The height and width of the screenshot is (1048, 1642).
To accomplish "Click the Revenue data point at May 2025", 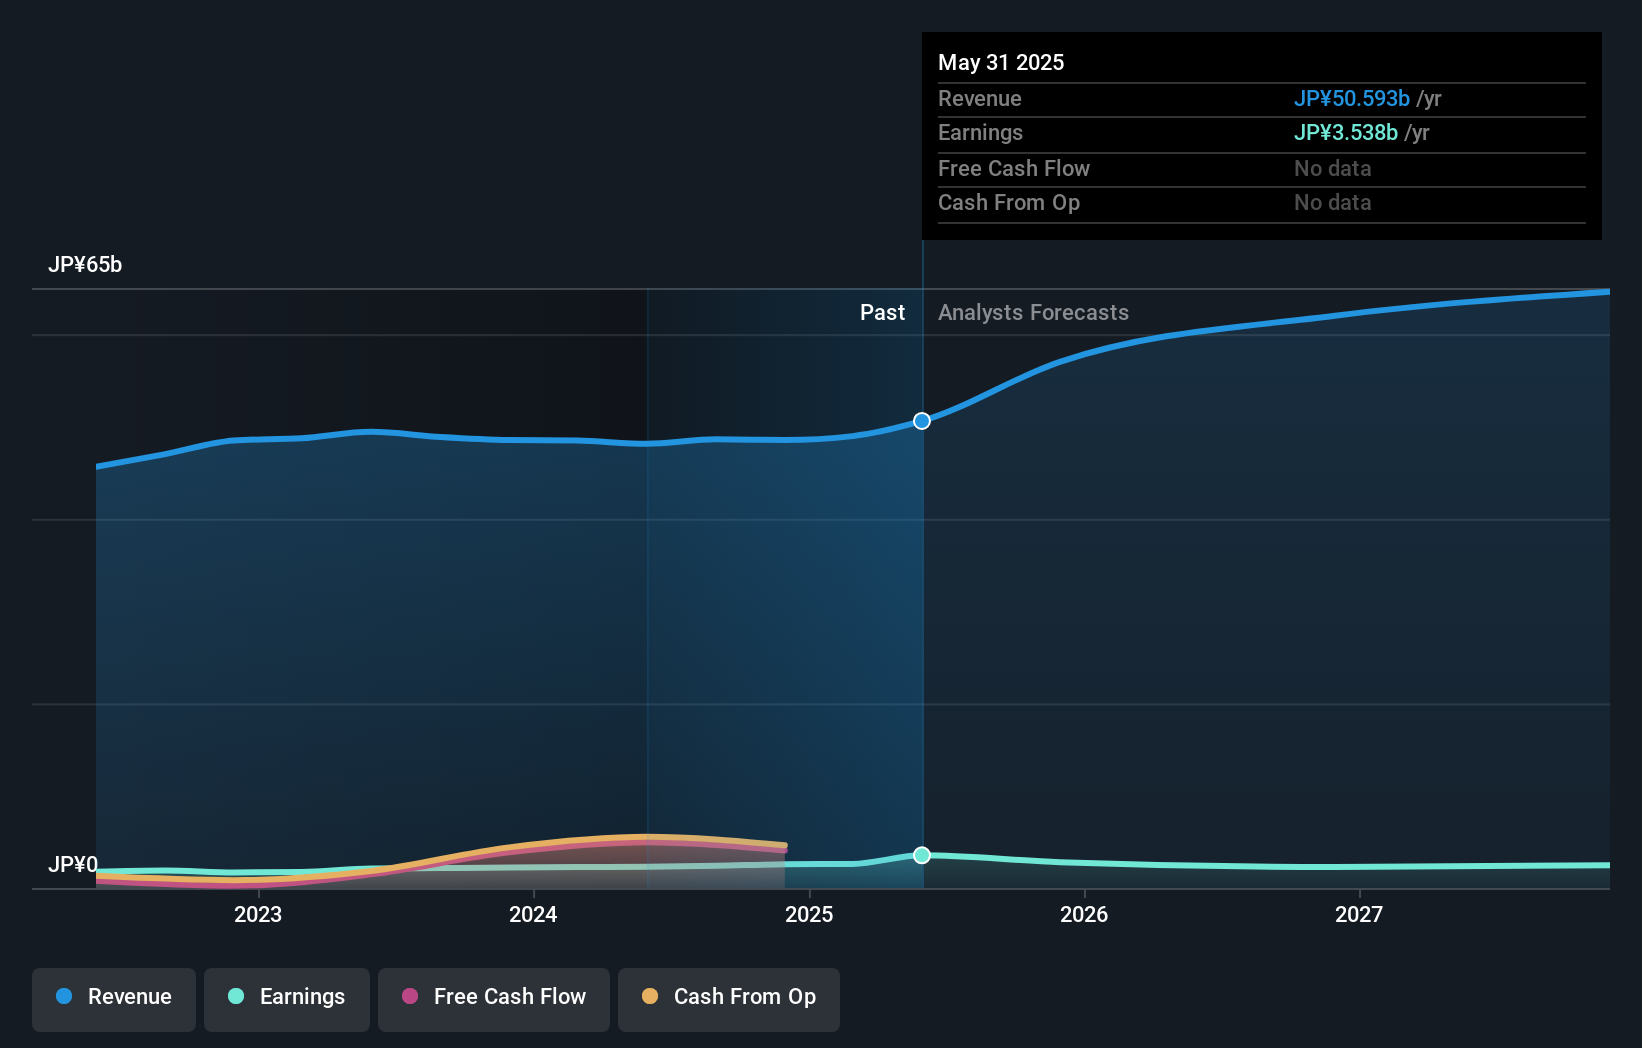I will 922,421.
